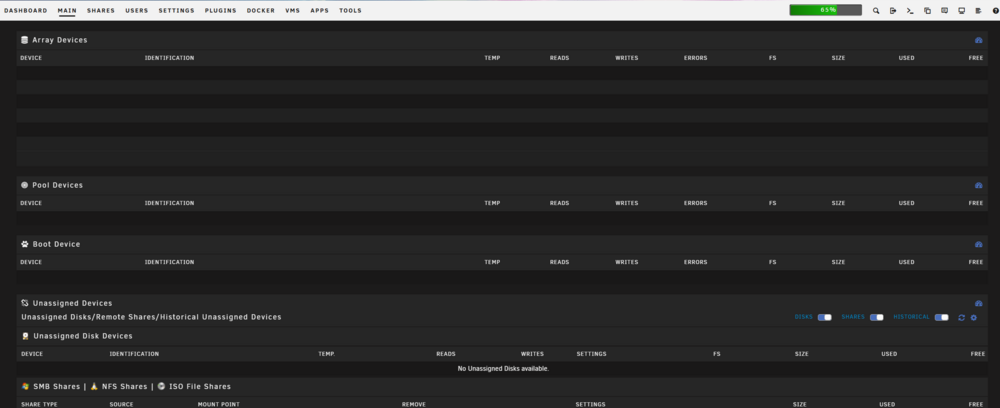
Task: Click the NFS Shares Linux penguin icon
Action: pos(94,386)
